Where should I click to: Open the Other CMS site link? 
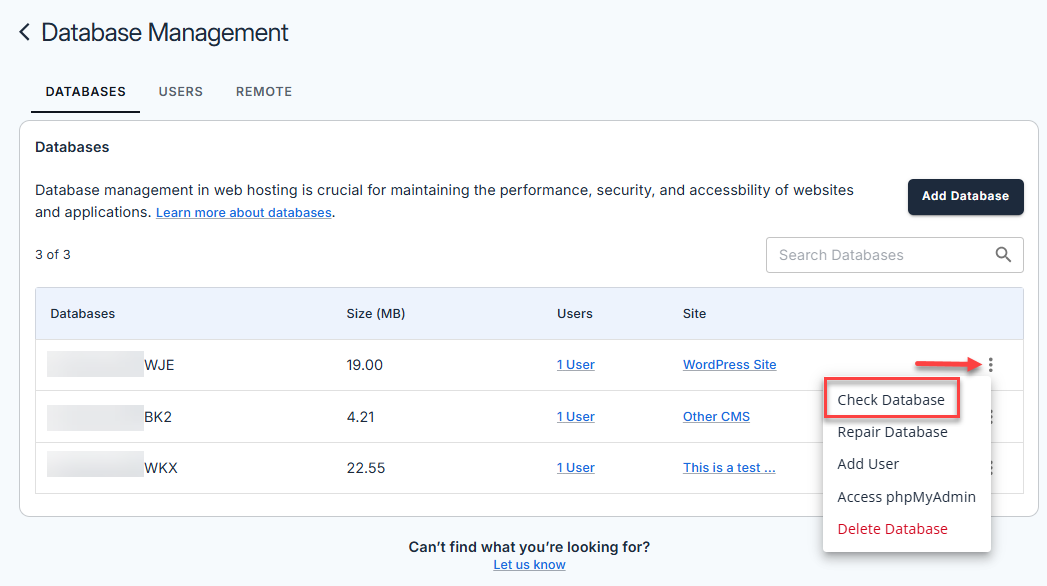716,416
